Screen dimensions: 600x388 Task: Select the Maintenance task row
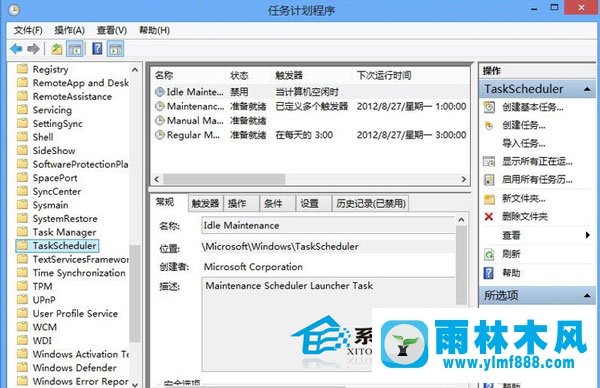(310, 106)
